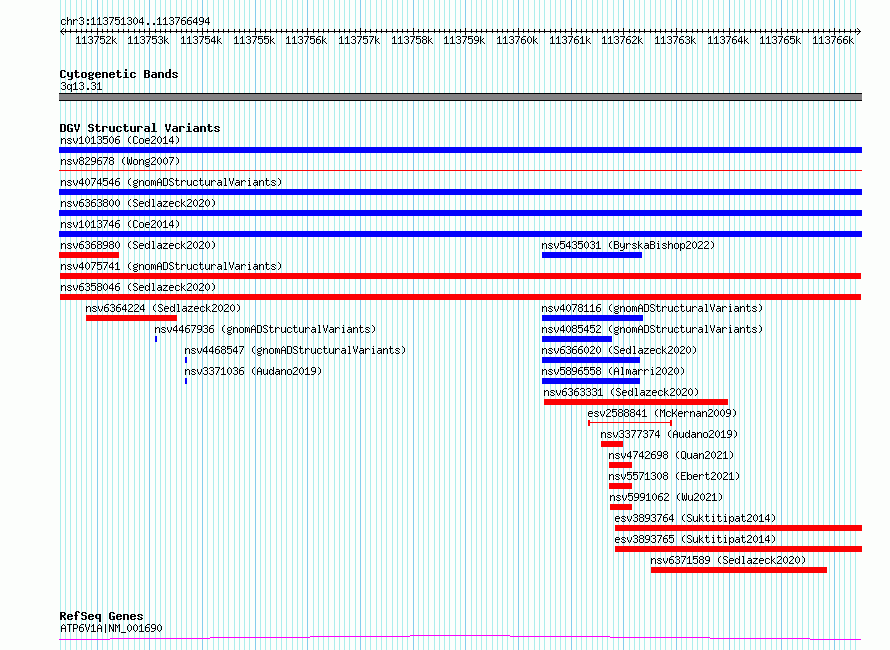This screenshot has height=650, width=890.
Task: Select the nsv5571308 (Ebert2021) label
Action: tap(674, 476)
